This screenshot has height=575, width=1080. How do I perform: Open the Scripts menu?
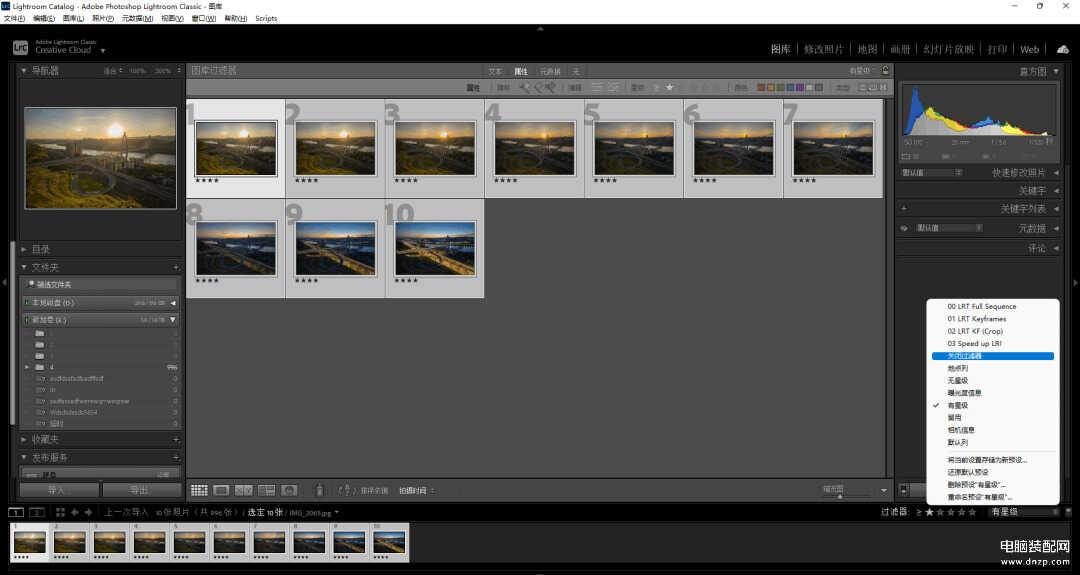tap(266, 19)
